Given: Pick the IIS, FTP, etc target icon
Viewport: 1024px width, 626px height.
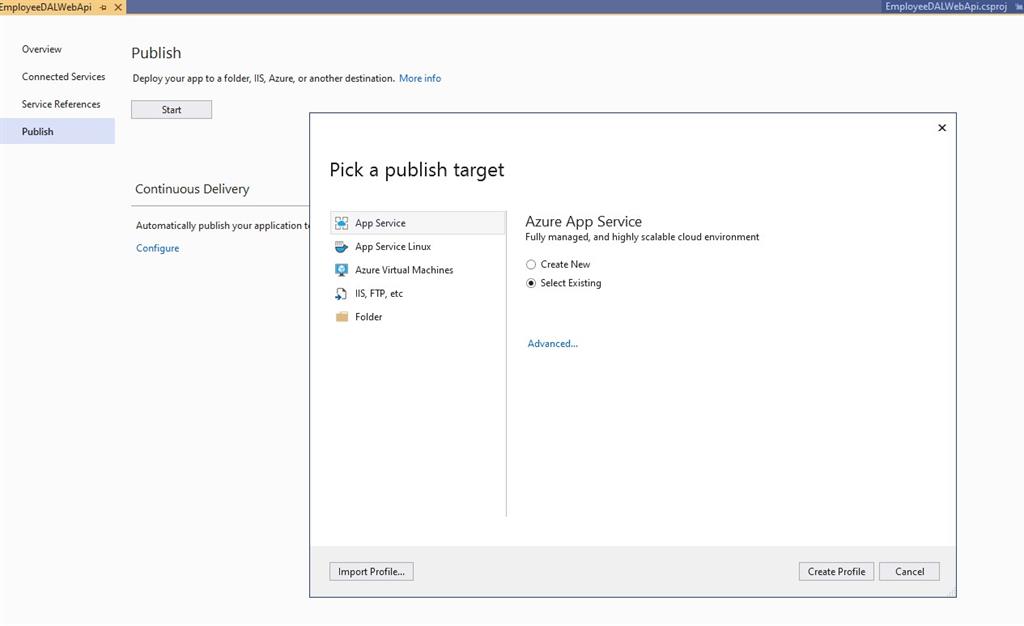Looking at the screenshot, I should coord(341,293).
